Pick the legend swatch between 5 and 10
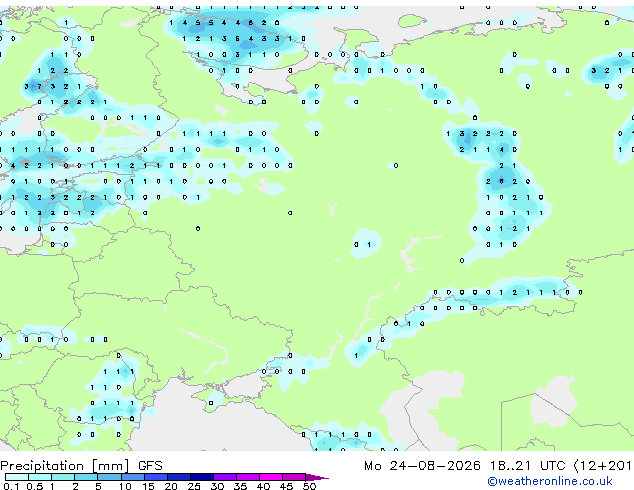This screenshot has width=634, height=490. pos(109,477)
